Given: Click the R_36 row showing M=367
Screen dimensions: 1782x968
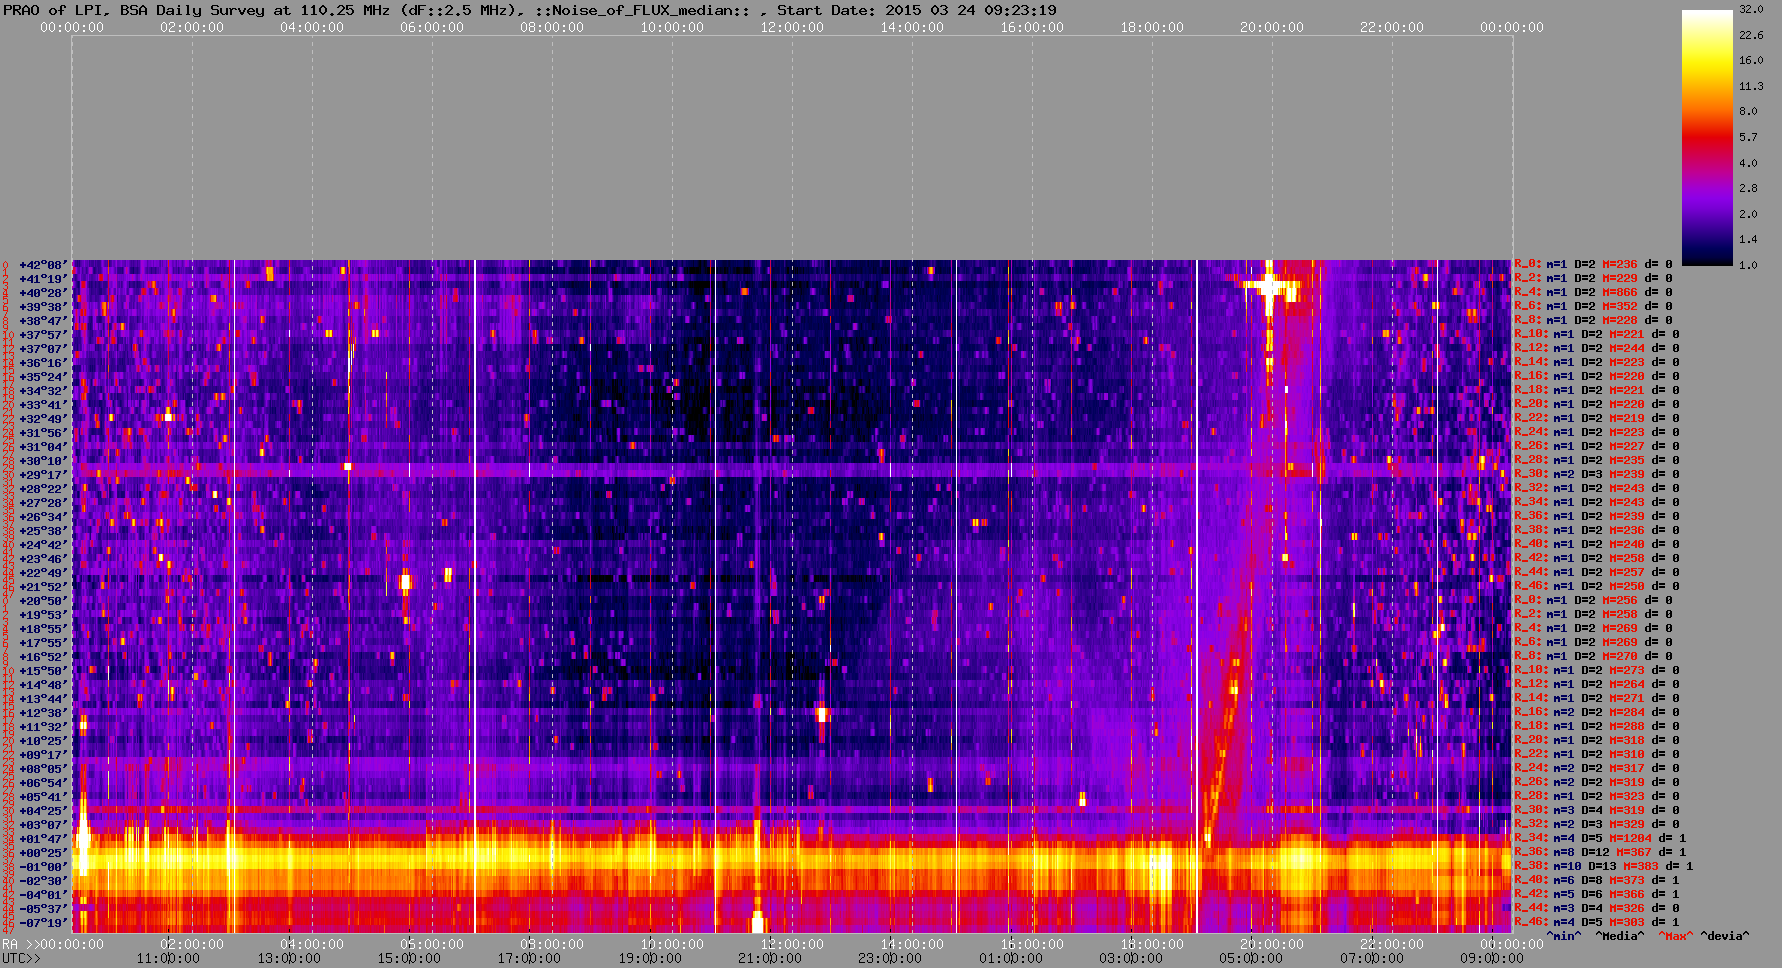Looking at the screenshot, I should tap(1600, 853).
